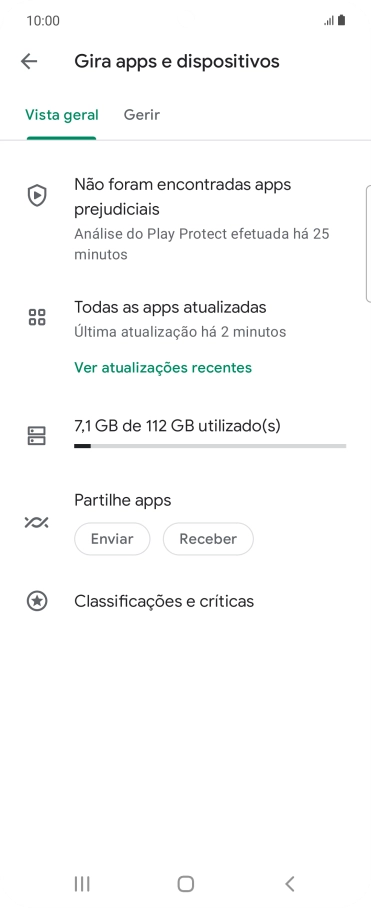The width and height of the screenshot is (371, 908).
Task: Tap the Receber button
Action: (208, 539)
